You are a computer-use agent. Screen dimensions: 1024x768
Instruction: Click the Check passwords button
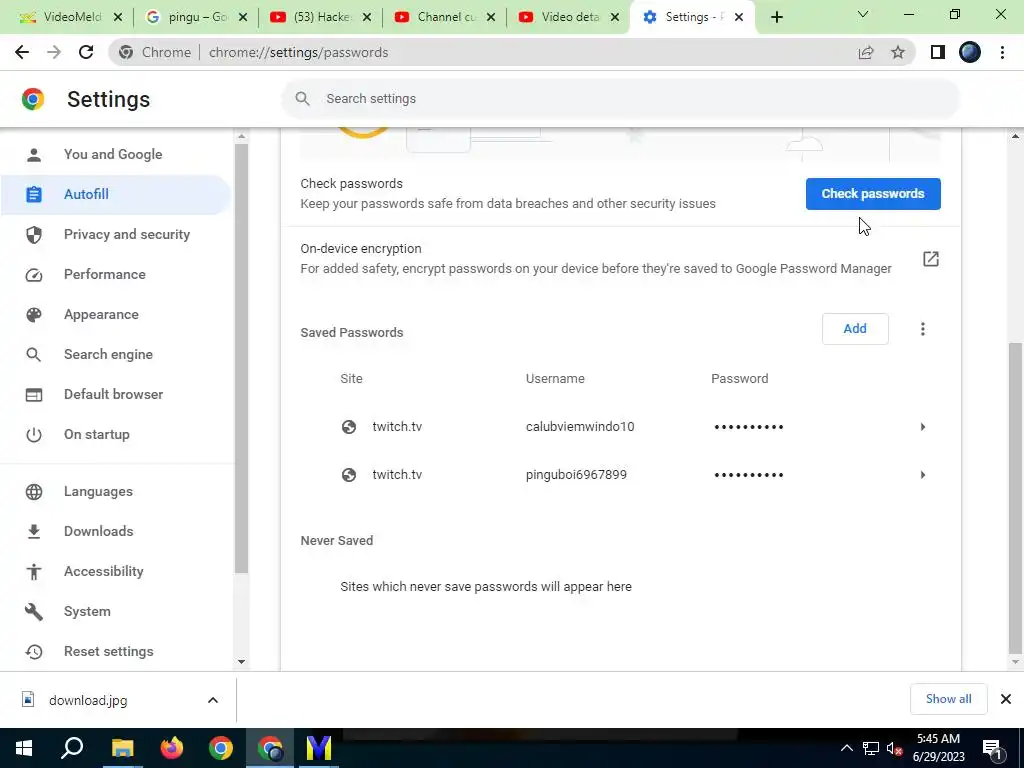click(872, 194)
